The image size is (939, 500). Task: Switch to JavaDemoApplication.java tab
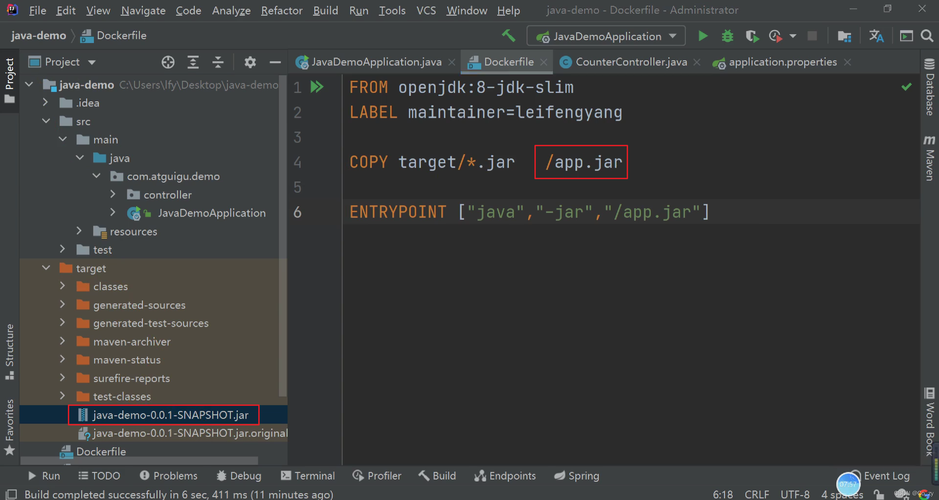click(376, 62)
